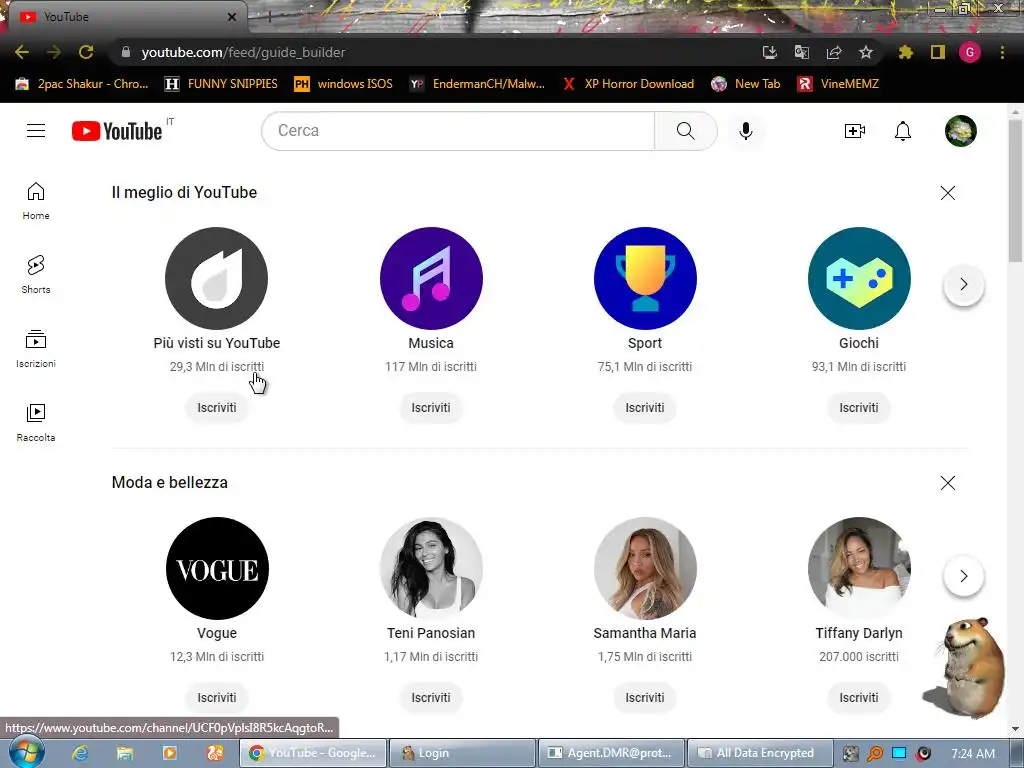Open the 2pac Shakur bookmark

[82, 84]
